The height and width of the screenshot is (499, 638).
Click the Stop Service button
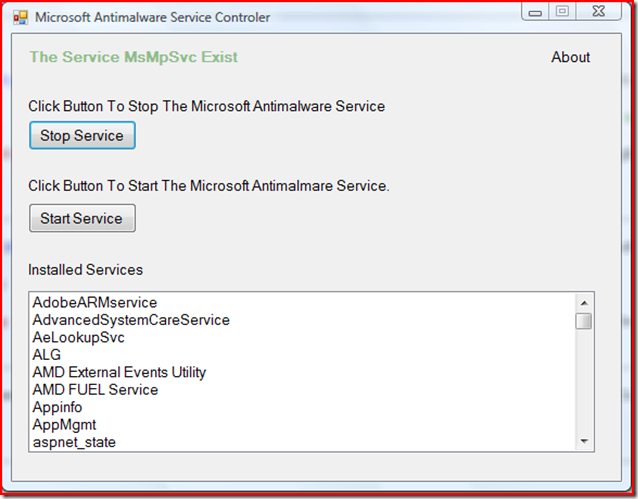click(82, 136)
